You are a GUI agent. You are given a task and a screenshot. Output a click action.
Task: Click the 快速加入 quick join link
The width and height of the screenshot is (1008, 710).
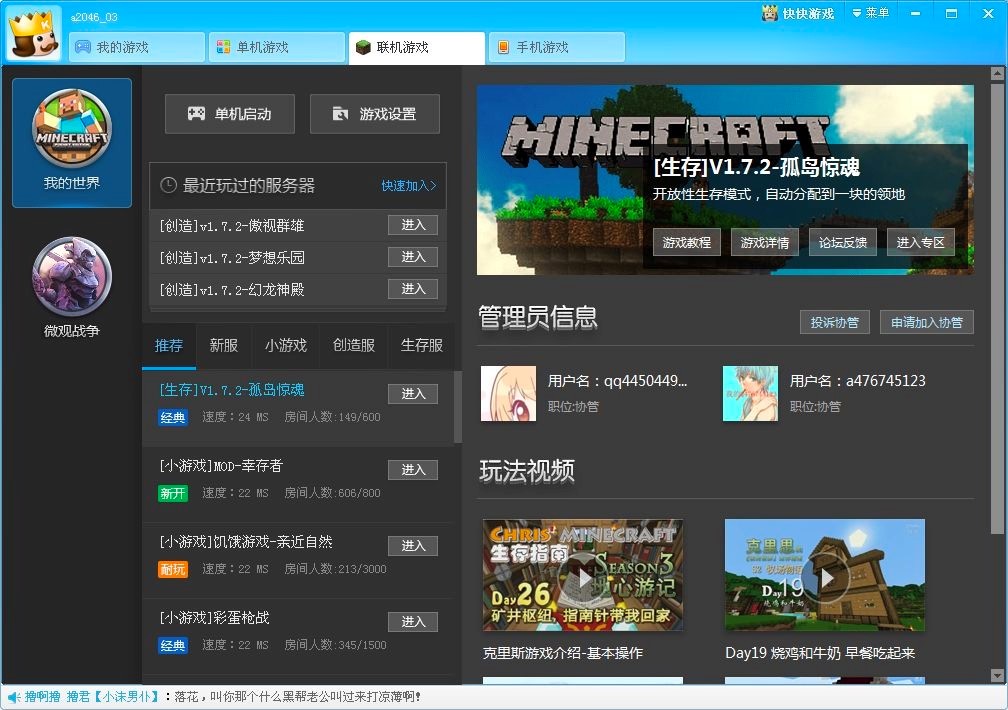(411, 186)
